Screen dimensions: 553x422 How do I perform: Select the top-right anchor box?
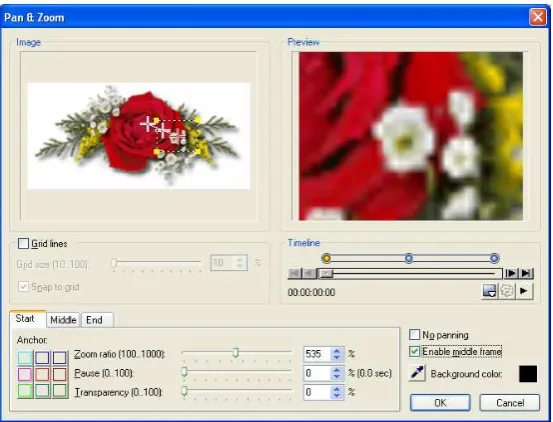[60, 358]
